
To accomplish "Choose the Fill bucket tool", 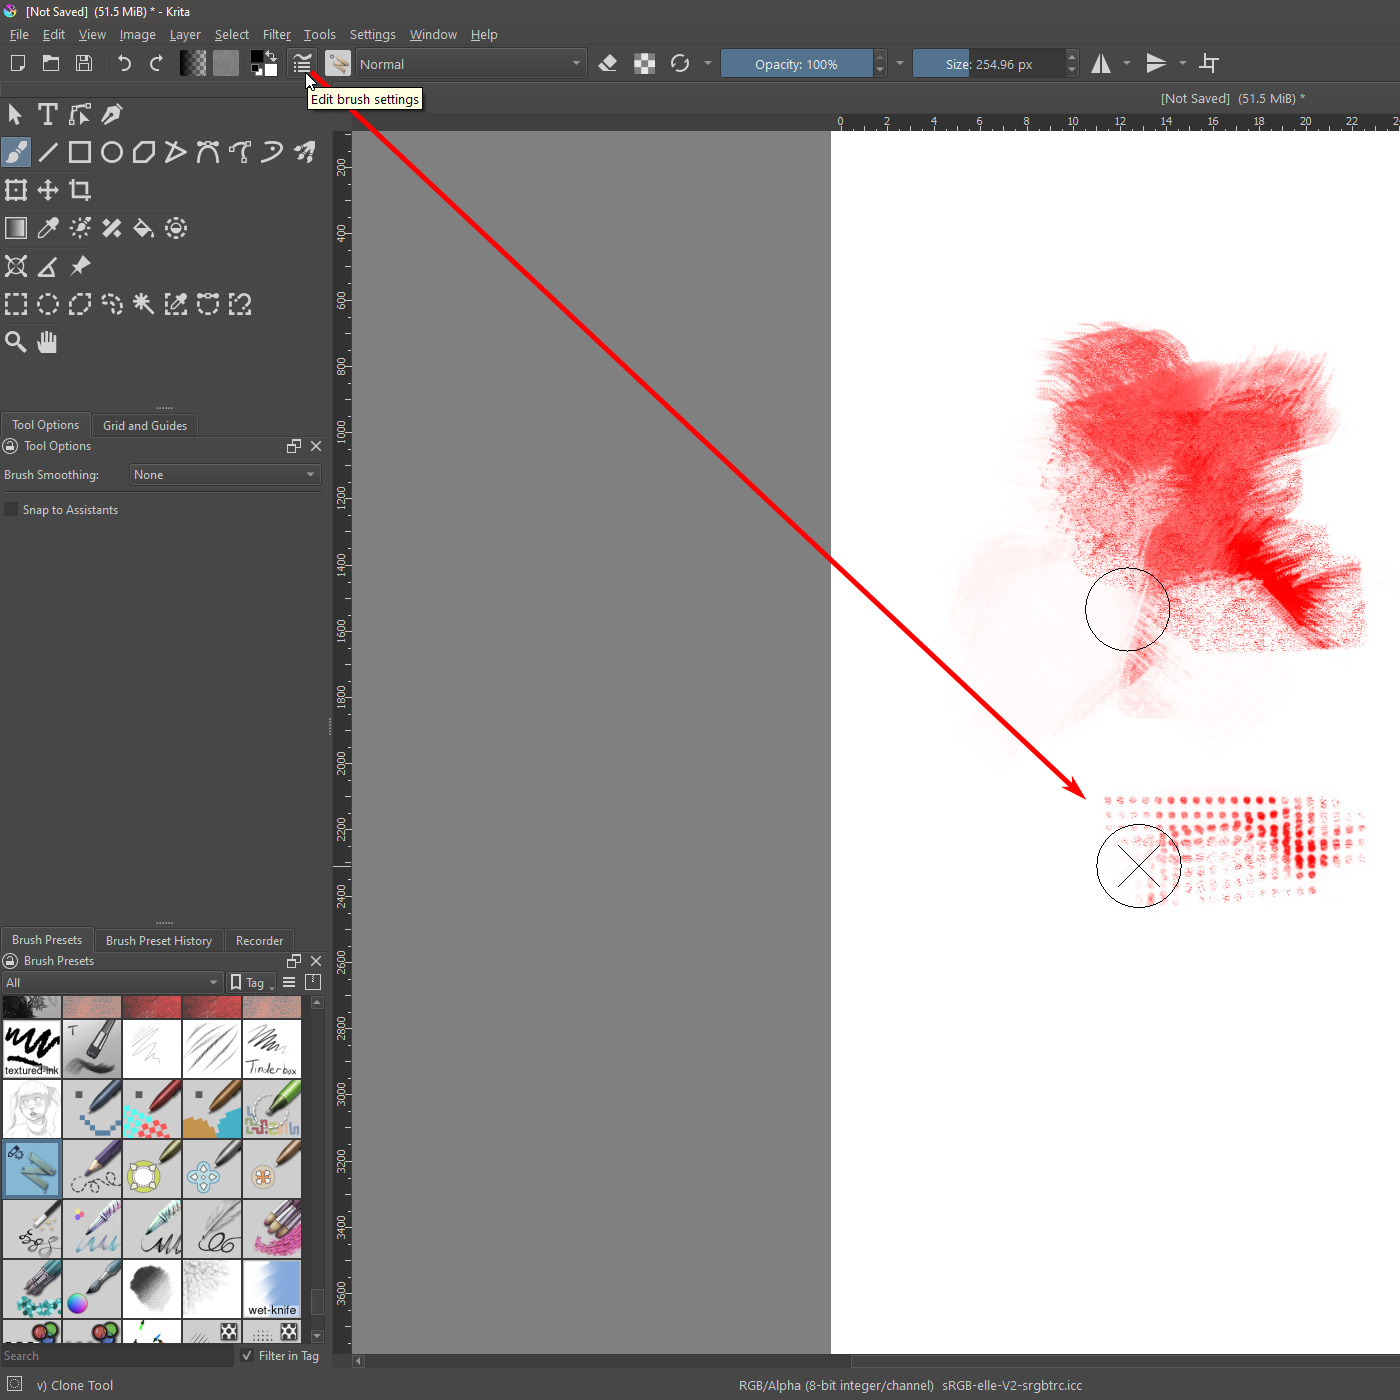I will [x=143, y=228].
